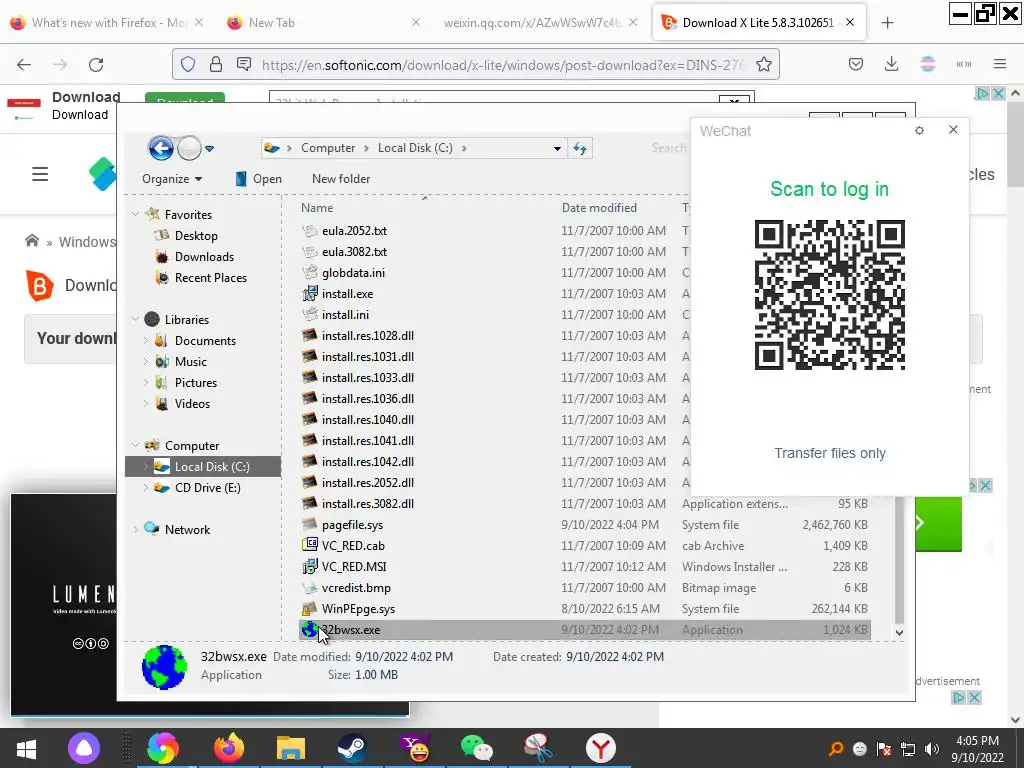Image resolution: width=1024 pixels, height=768 pixels.
Task: Click Open in Explorer toolbar
Action: 259,179
